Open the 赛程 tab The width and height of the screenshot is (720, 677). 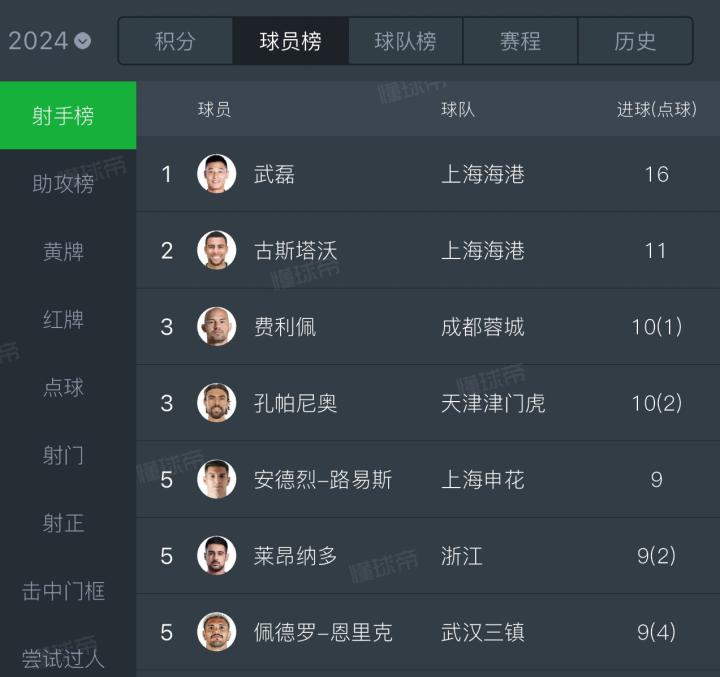(x=520, y=41)
